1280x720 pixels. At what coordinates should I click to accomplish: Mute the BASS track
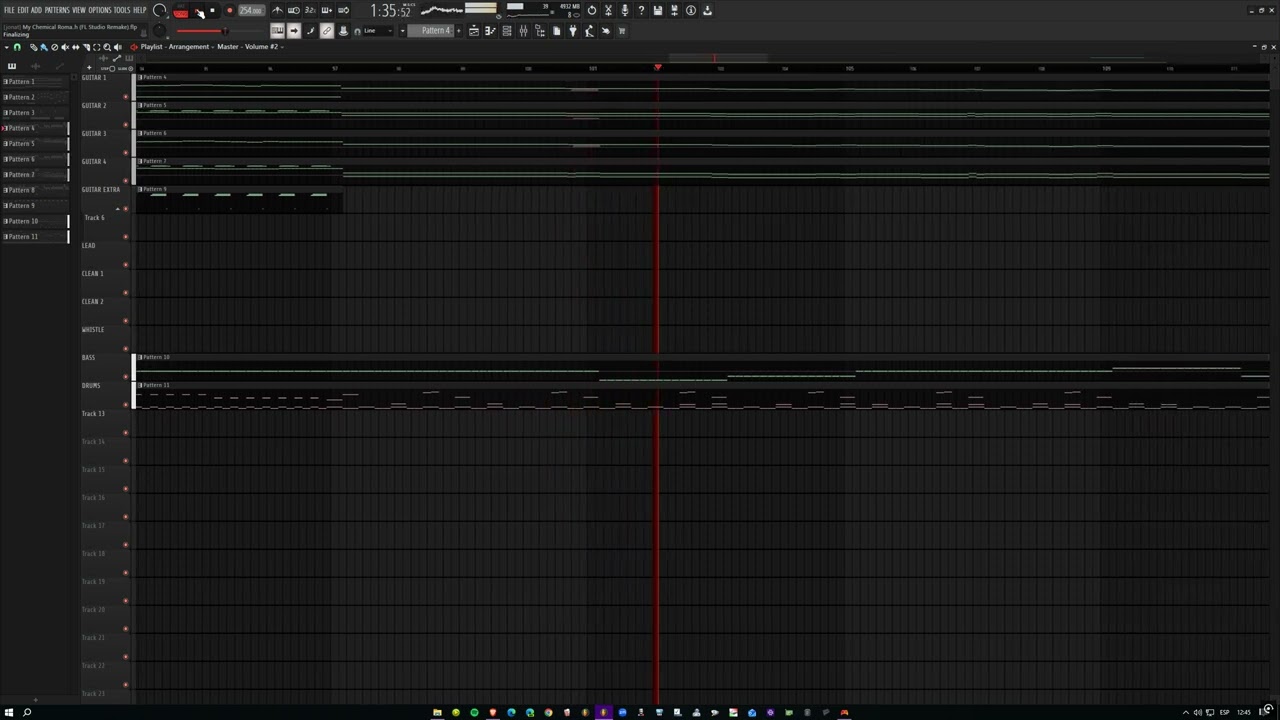tap(125, 376)
